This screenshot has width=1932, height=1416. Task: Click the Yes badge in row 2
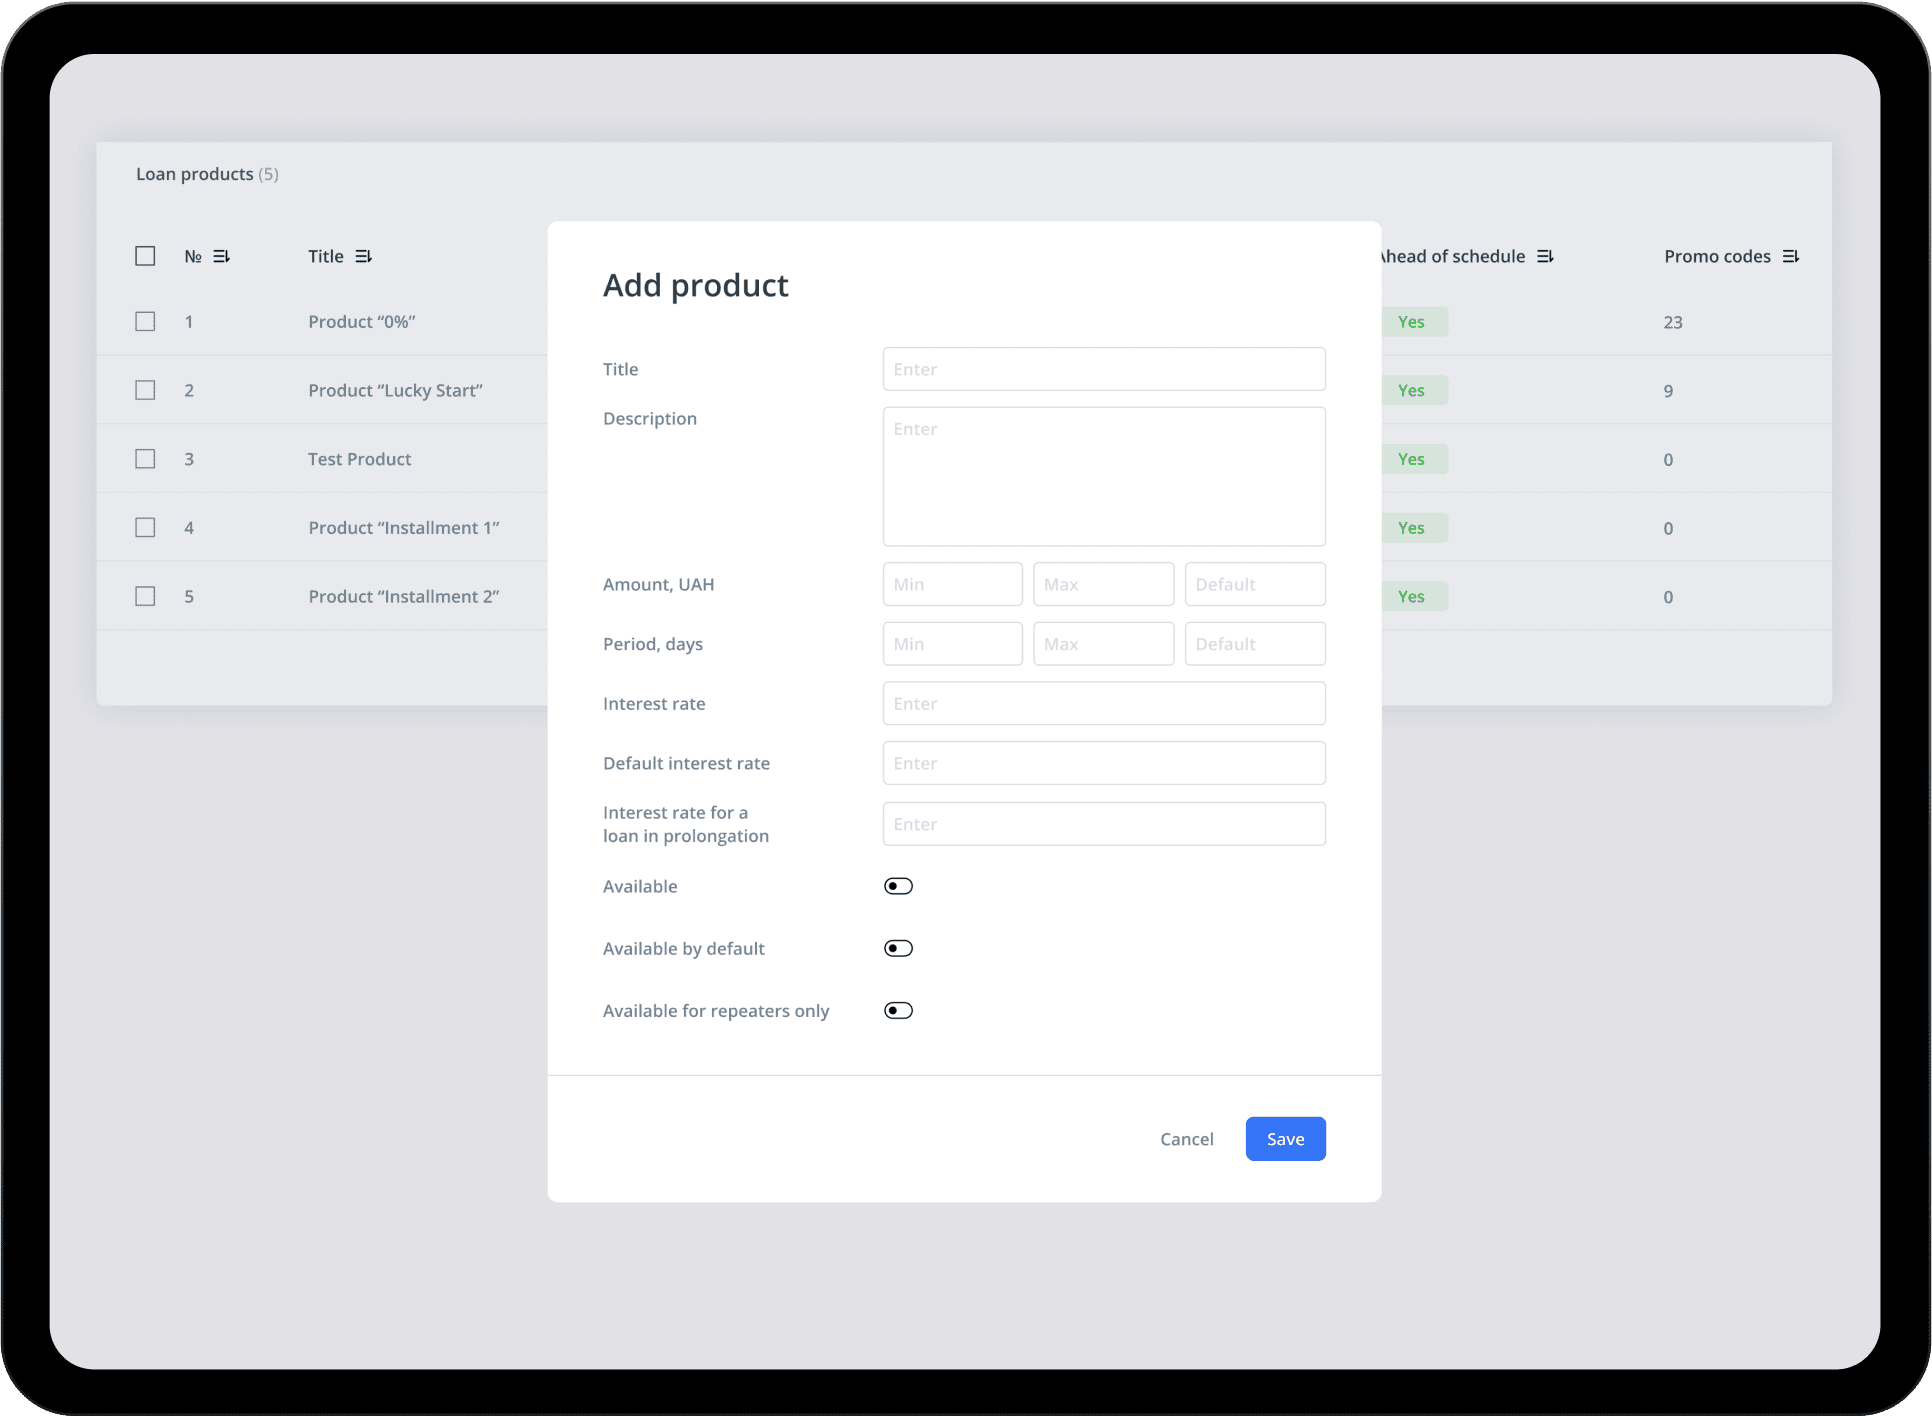click(1414, 390)
